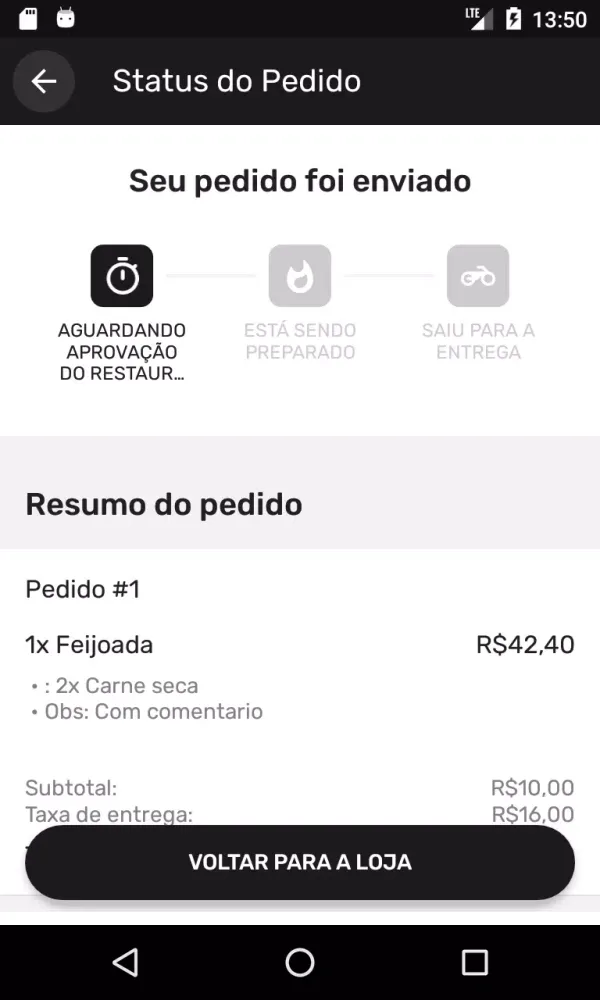
Task: Tap AGUARDANDO APROVAÇÃO step label
Action: (x=122, y=352)
